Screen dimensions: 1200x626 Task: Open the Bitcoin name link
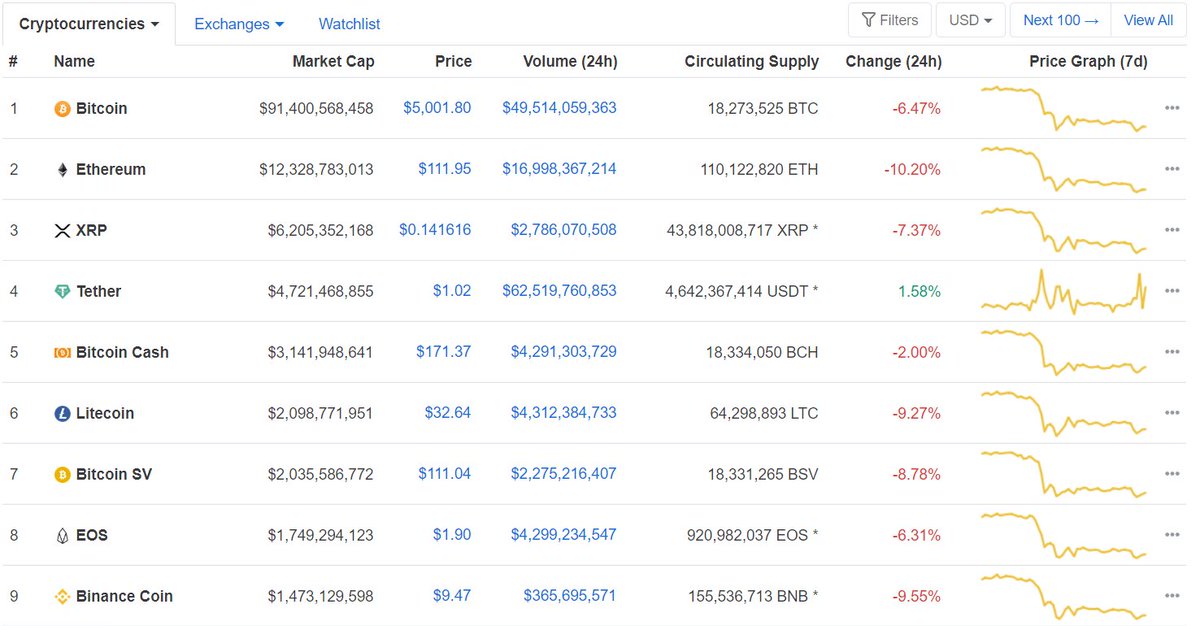[x=101, y=109]
